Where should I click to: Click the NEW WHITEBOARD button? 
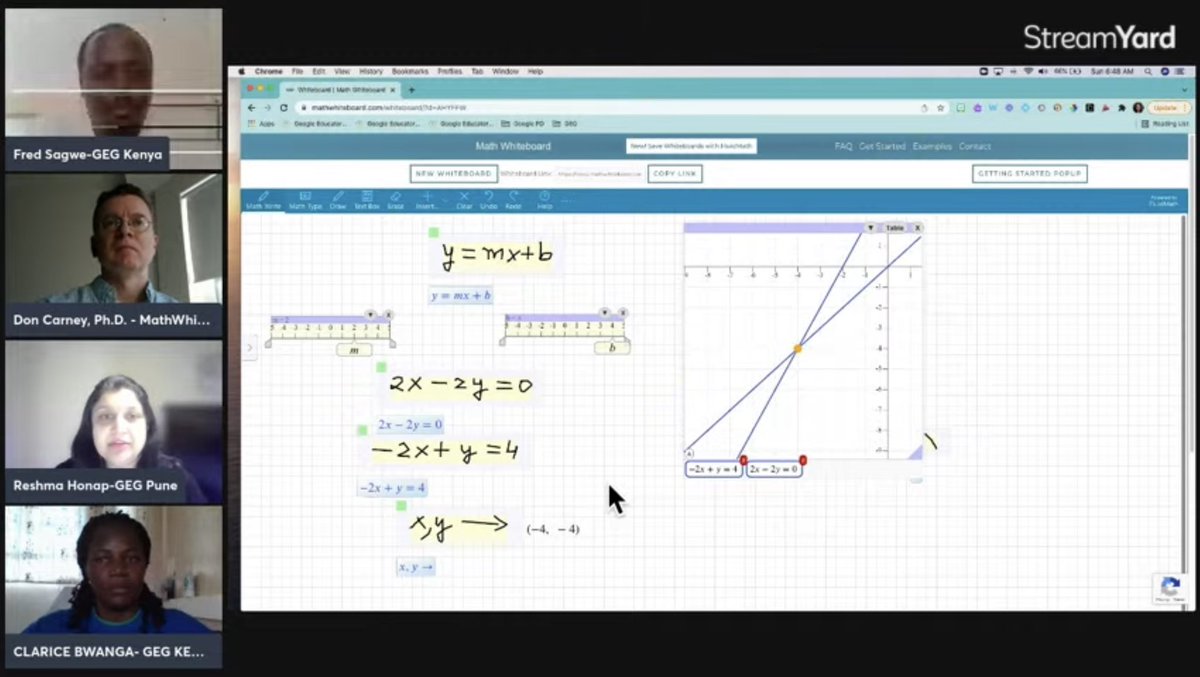[x=453, y=174]
